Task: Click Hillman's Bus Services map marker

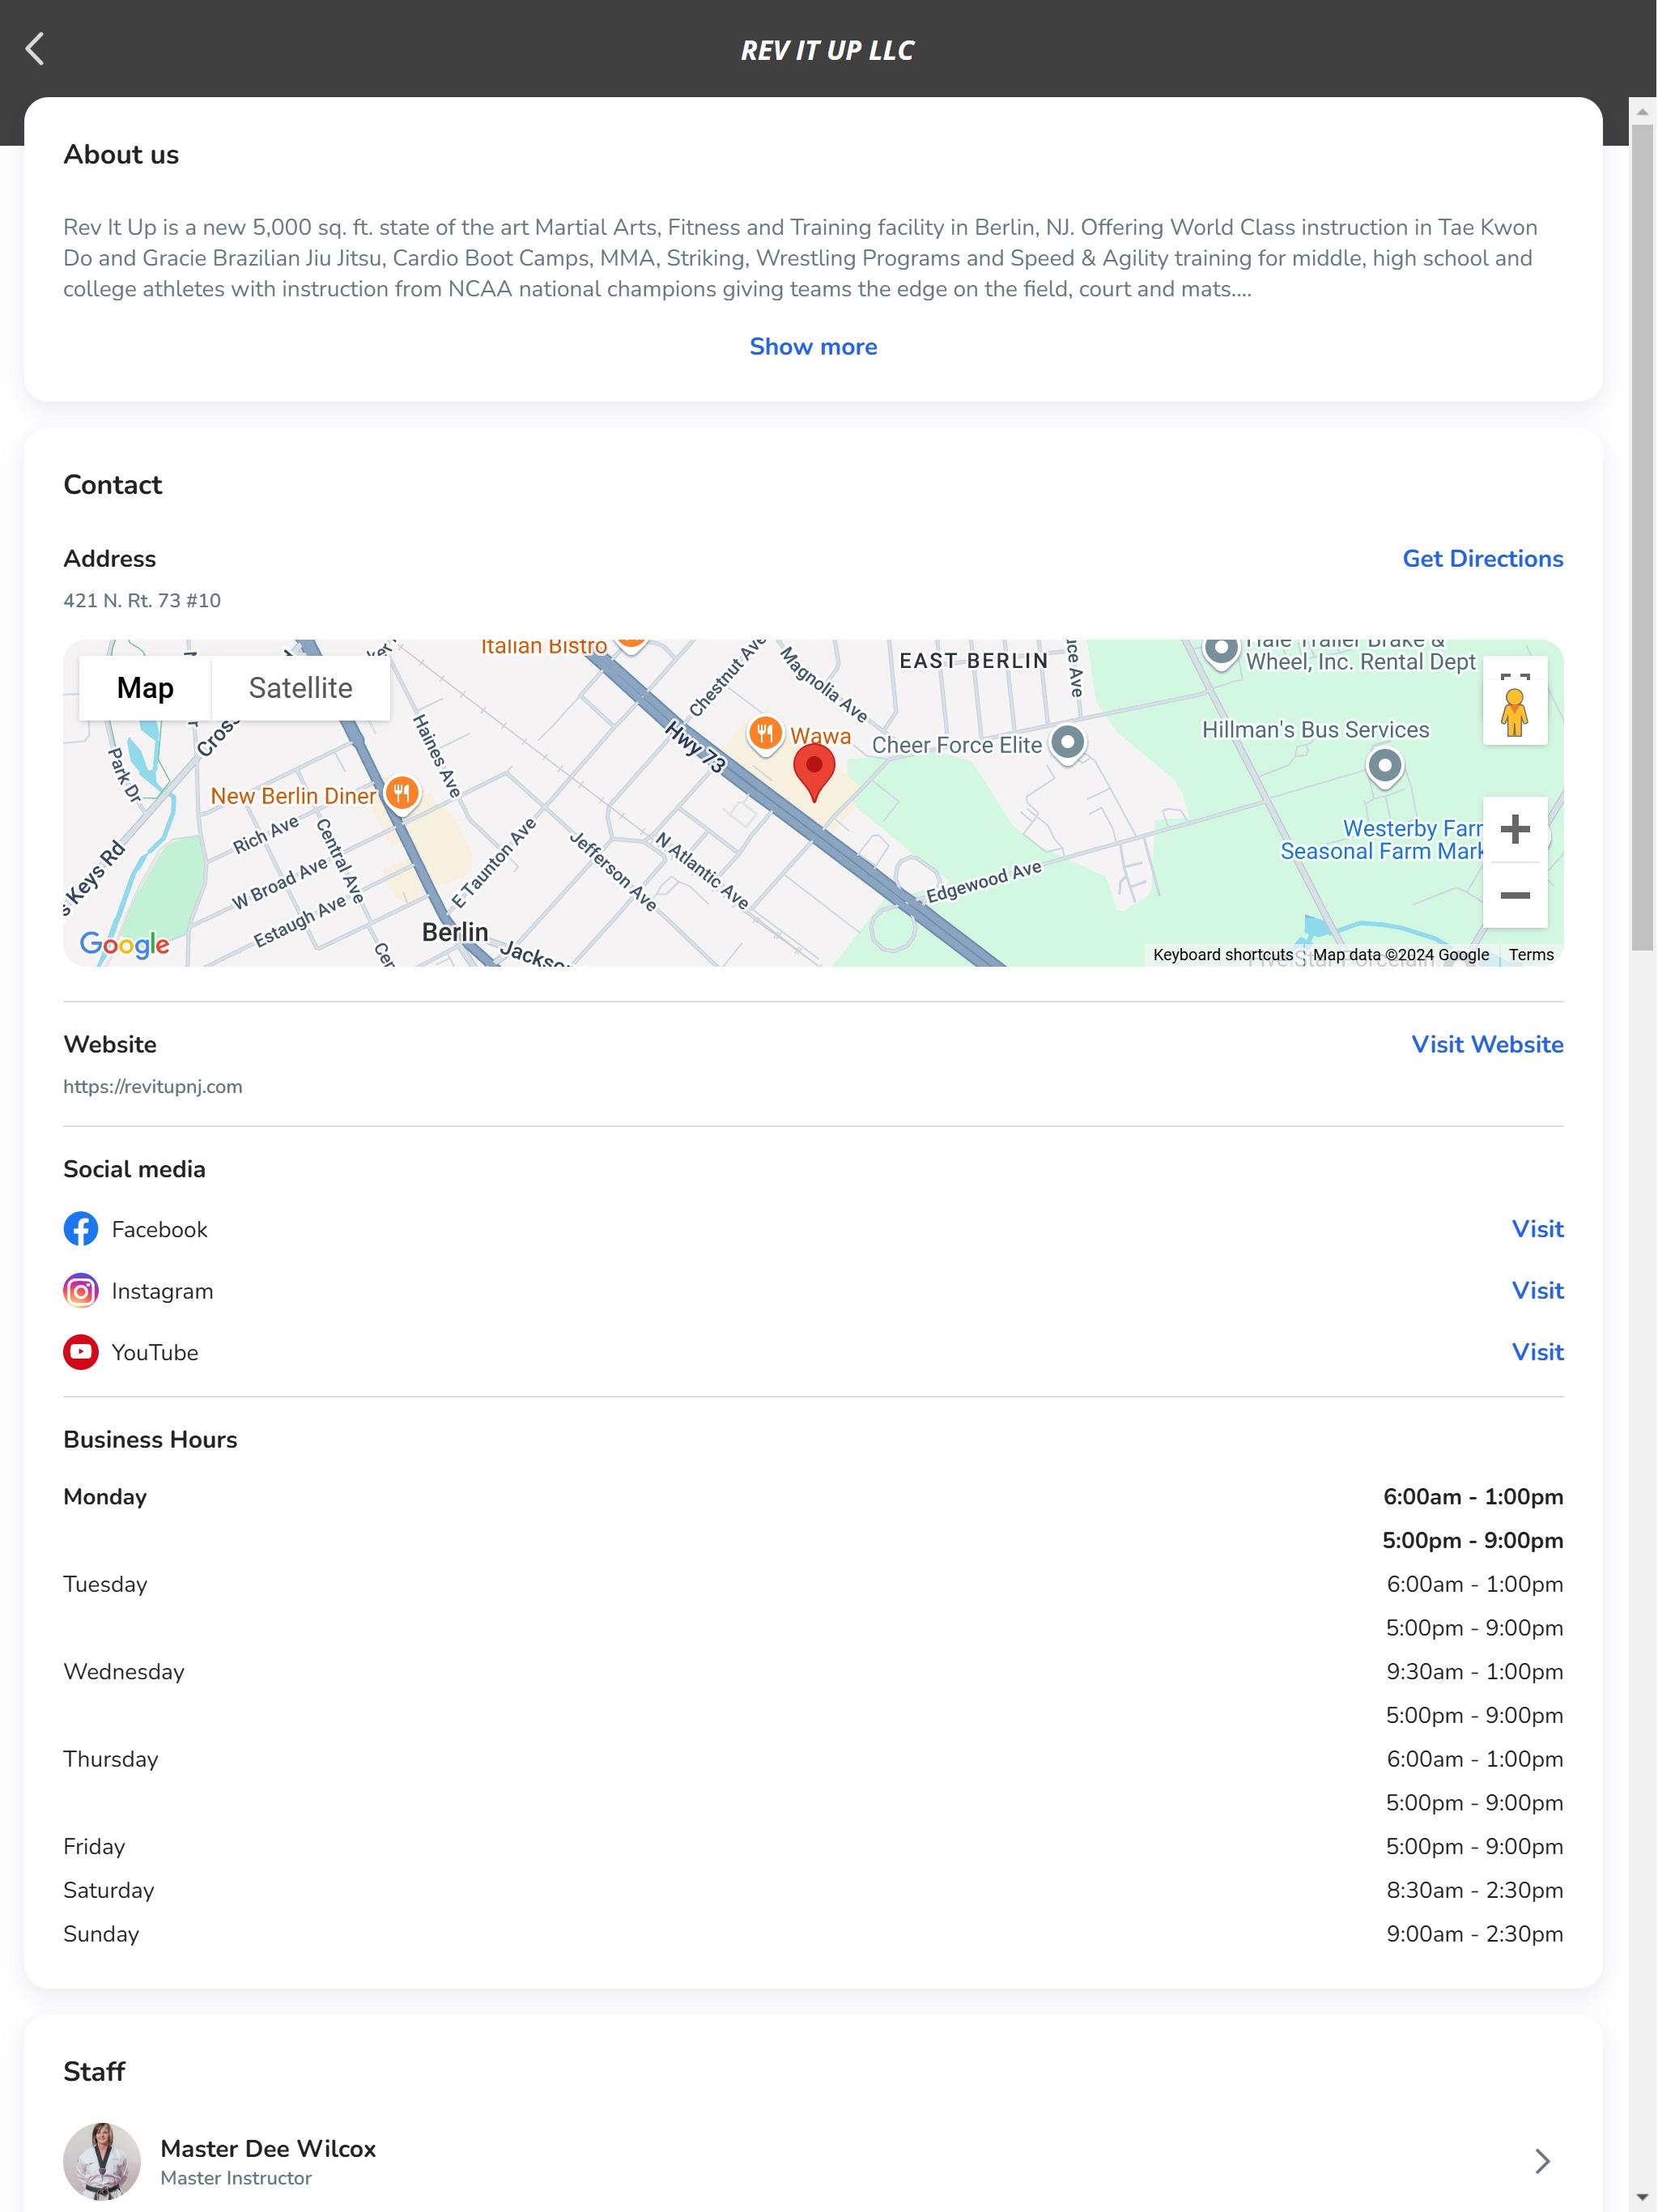Action: (1385, 767)
